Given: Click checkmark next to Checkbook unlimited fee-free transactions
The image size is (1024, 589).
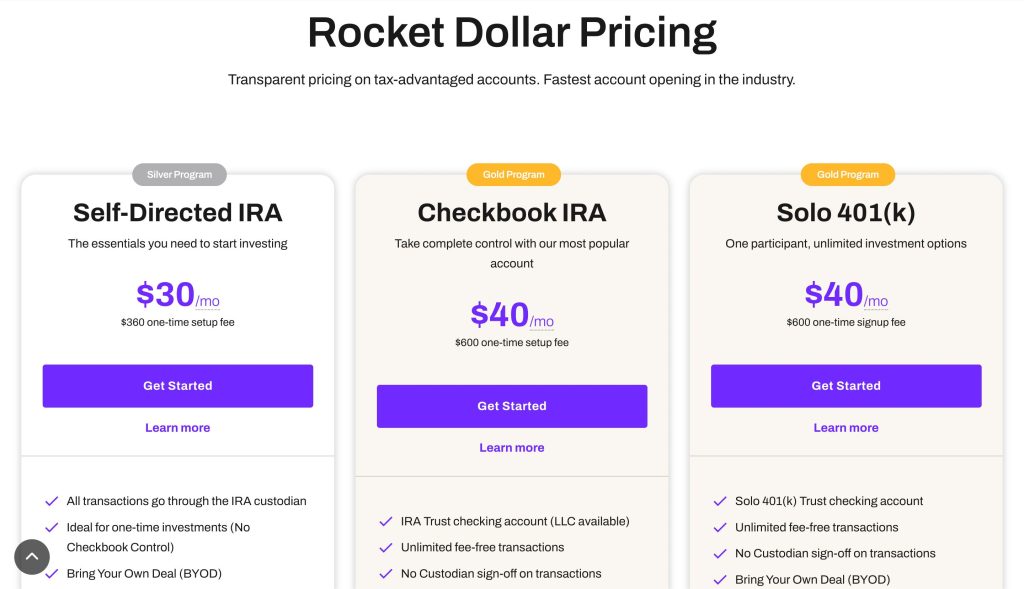Looking at the screenshot, I should click(386, 547).
